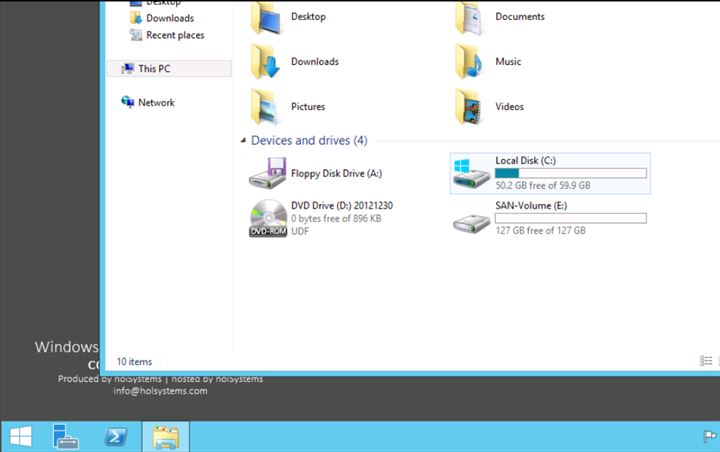Viewport: 720px width, 452px height.
Task: Open the Videos folder icon
Action: (x=471, y=107)
